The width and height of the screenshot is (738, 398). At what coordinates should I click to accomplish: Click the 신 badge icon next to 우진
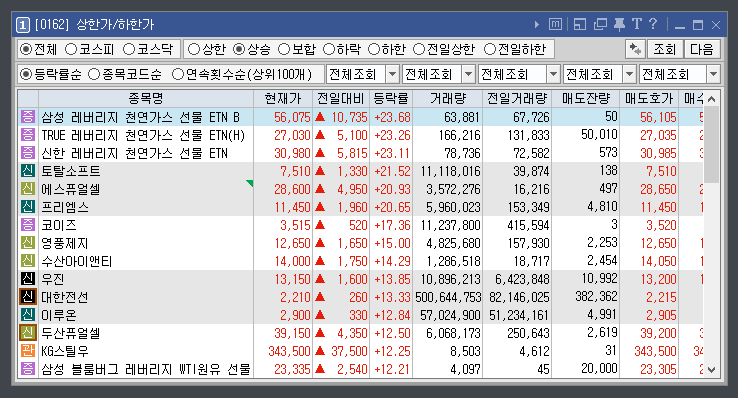pyautogui.click(x=28, y=279)
